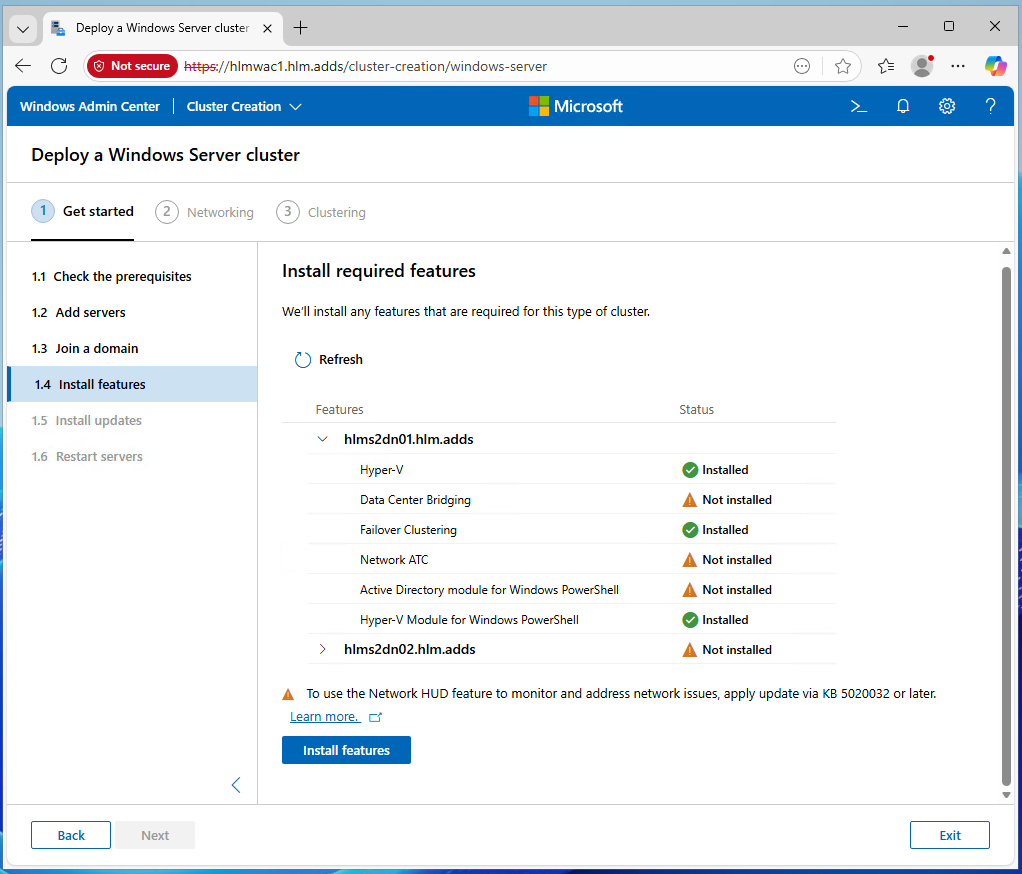
Task: Collapse the hlms2dn01.hlm.adds server node
Action: [x=322, y=439]
